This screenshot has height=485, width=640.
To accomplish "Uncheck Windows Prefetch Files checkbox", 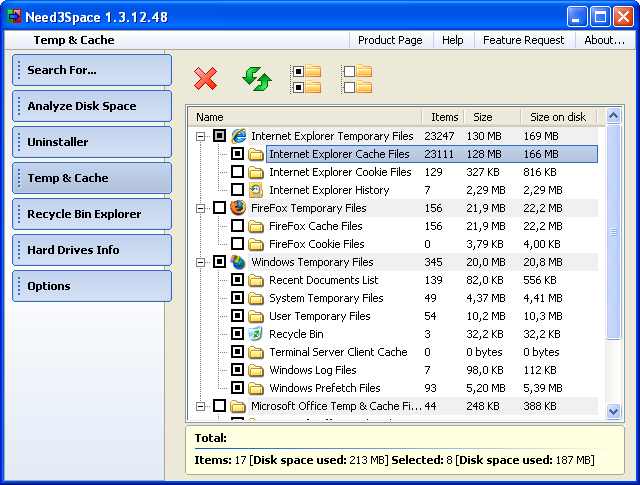I will 237,388.
